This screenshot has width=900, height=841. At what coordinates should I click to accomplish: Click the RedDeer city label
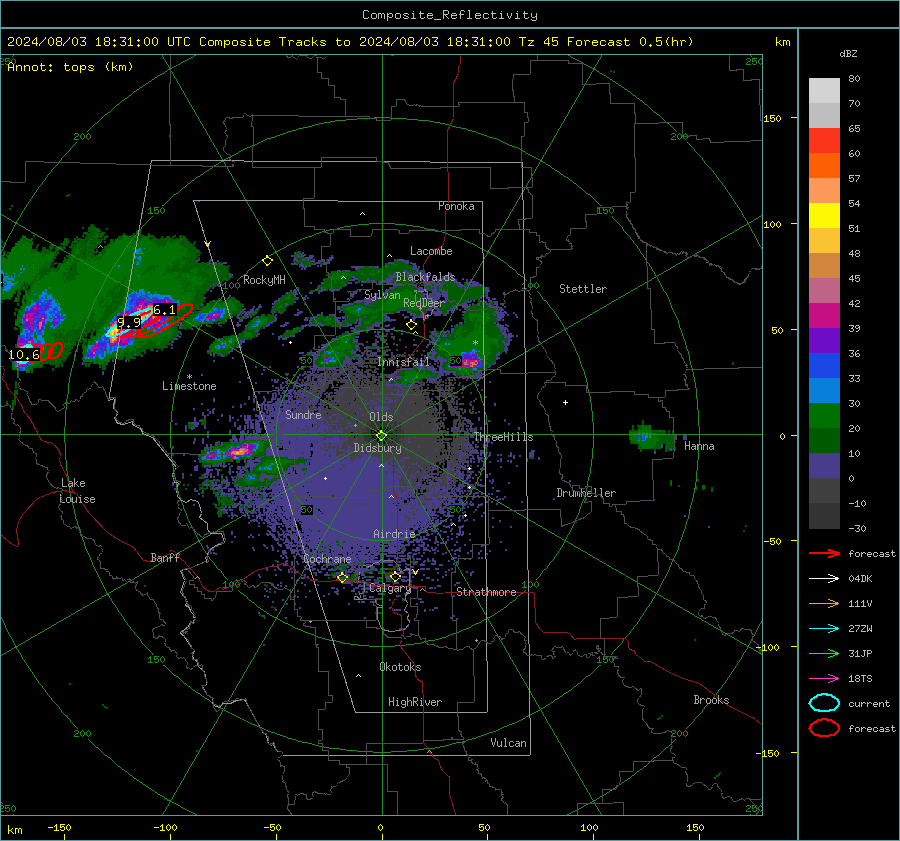click(x=424, y=303)
